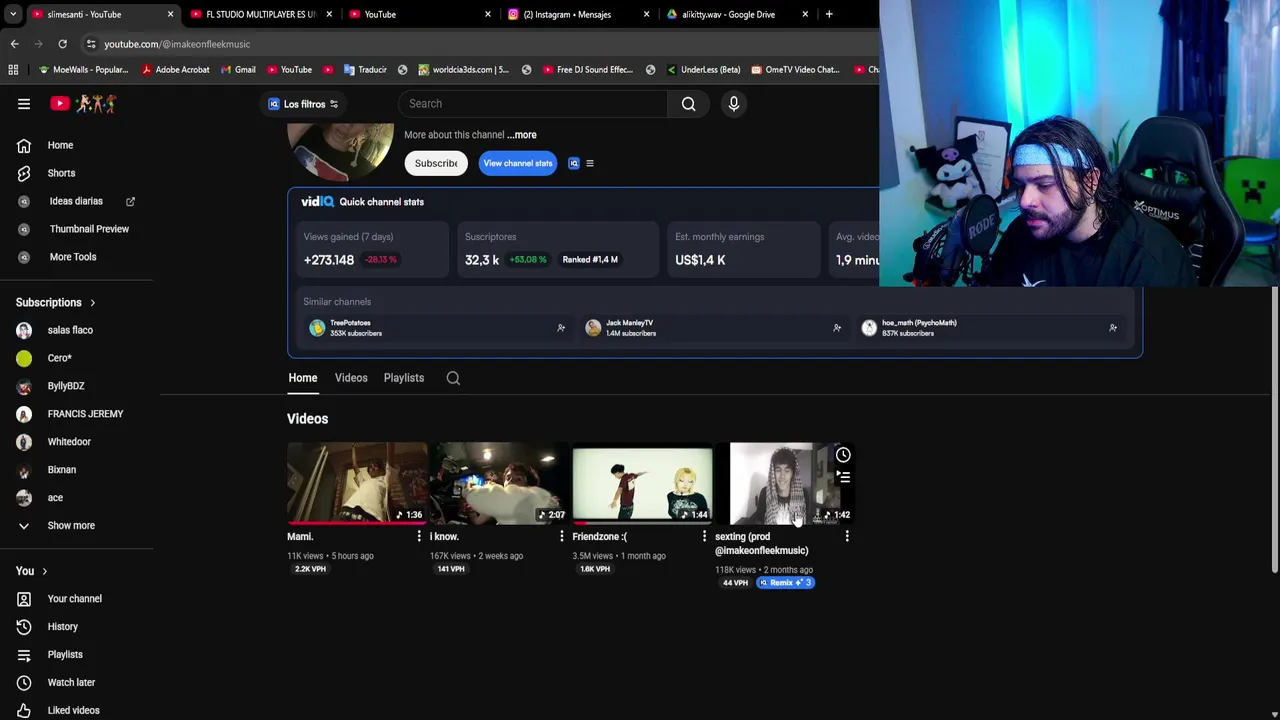Expand Show more subscriptions
This screenshot has width=1280, height=720.
pos(71,525)
